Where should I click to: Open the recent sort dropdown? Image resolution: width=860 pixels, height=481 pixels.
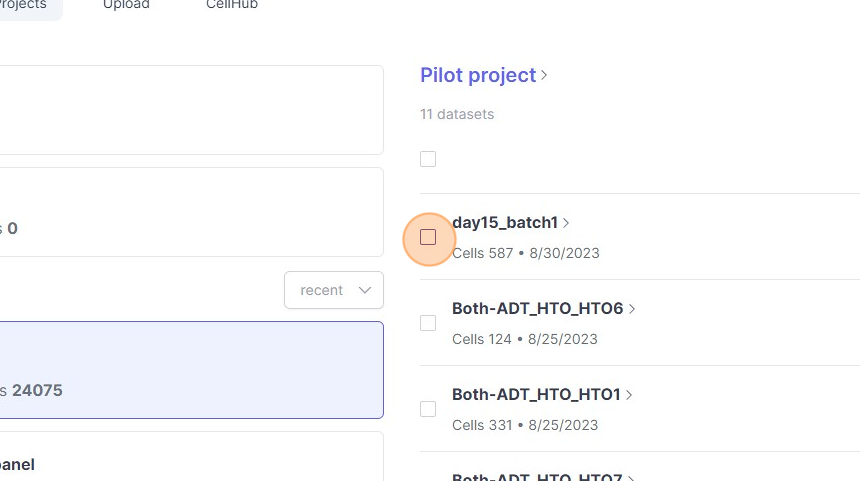click(334, 290)
